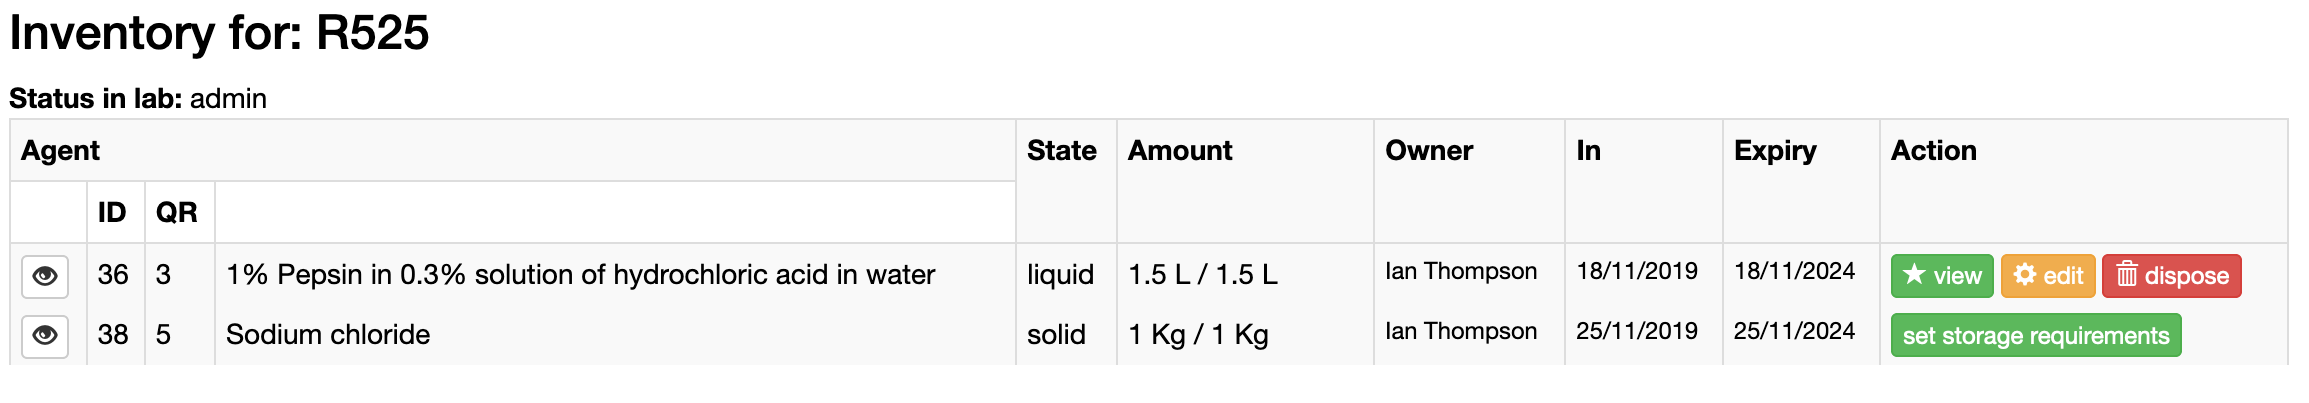Click the Amount column header
The height and width of the screenshot is (403, 2309).
[x=1180, y=151]
